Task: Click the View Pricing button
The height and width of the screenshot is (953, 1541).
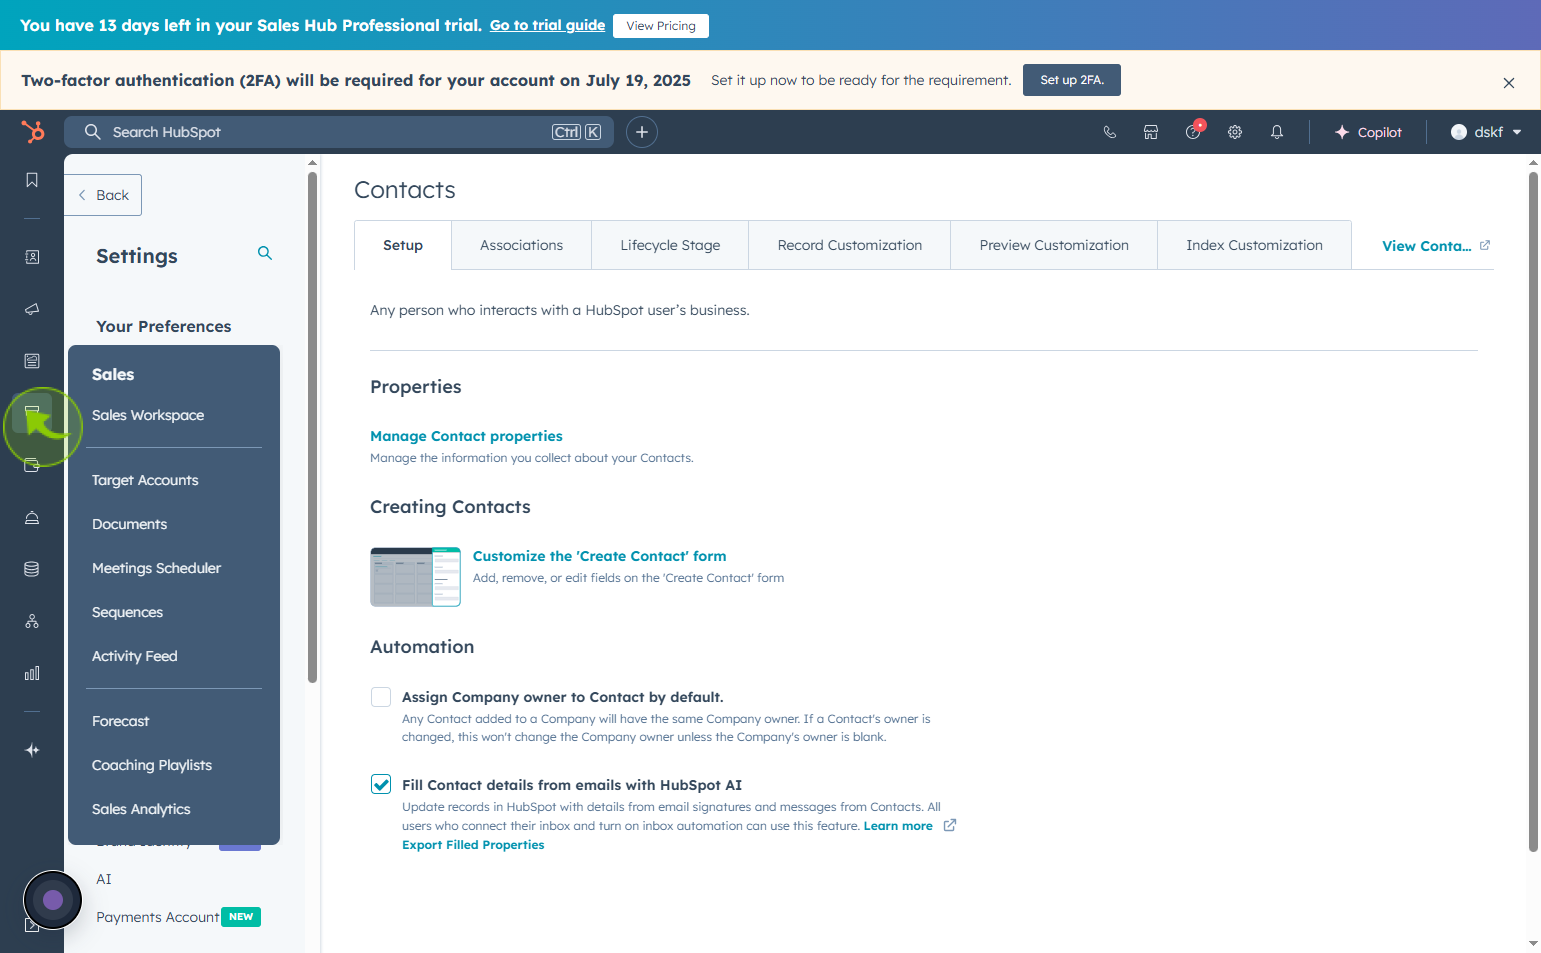Action: click(x=661, y=26)
